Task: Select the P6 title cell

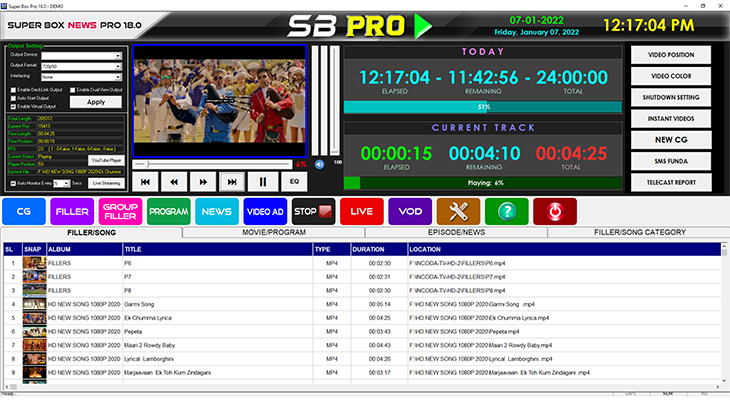Action: pyautogui.click(x=217, y=263)
